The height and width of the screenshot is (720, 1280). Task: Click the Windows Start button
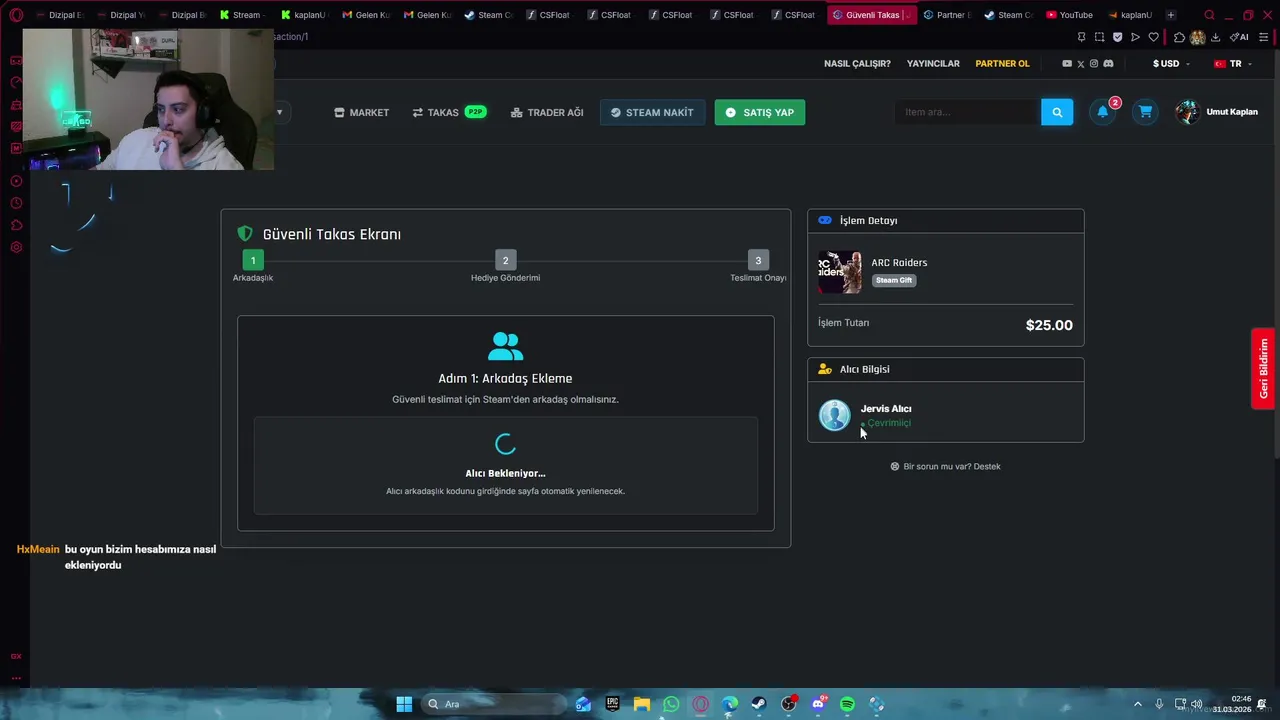404,704
